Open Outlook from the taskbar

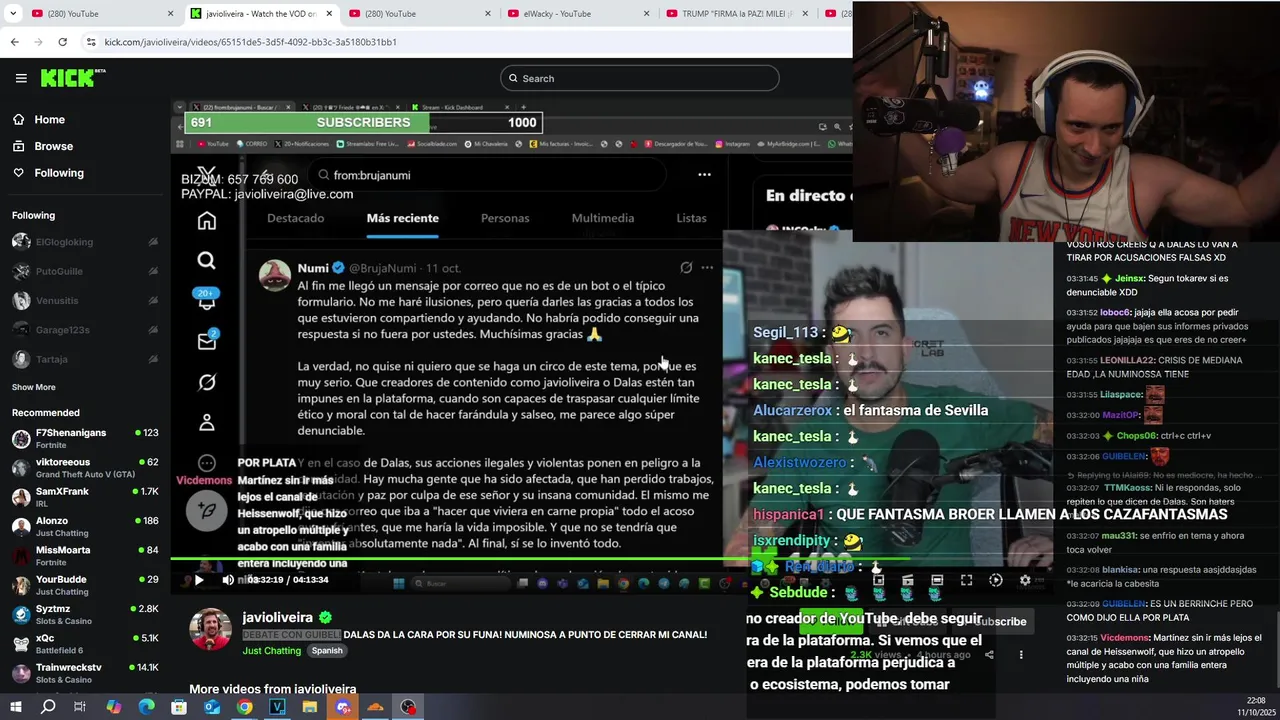[211, 707]
